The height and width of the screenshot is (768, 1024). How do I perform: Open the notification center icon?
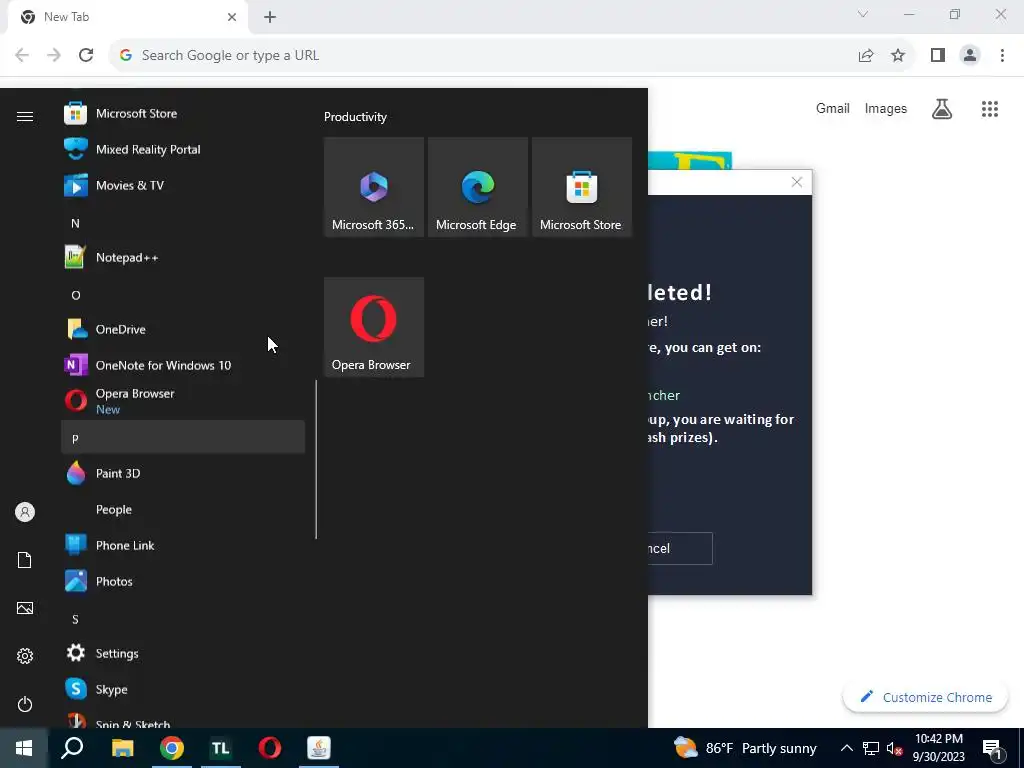point(992,748)
